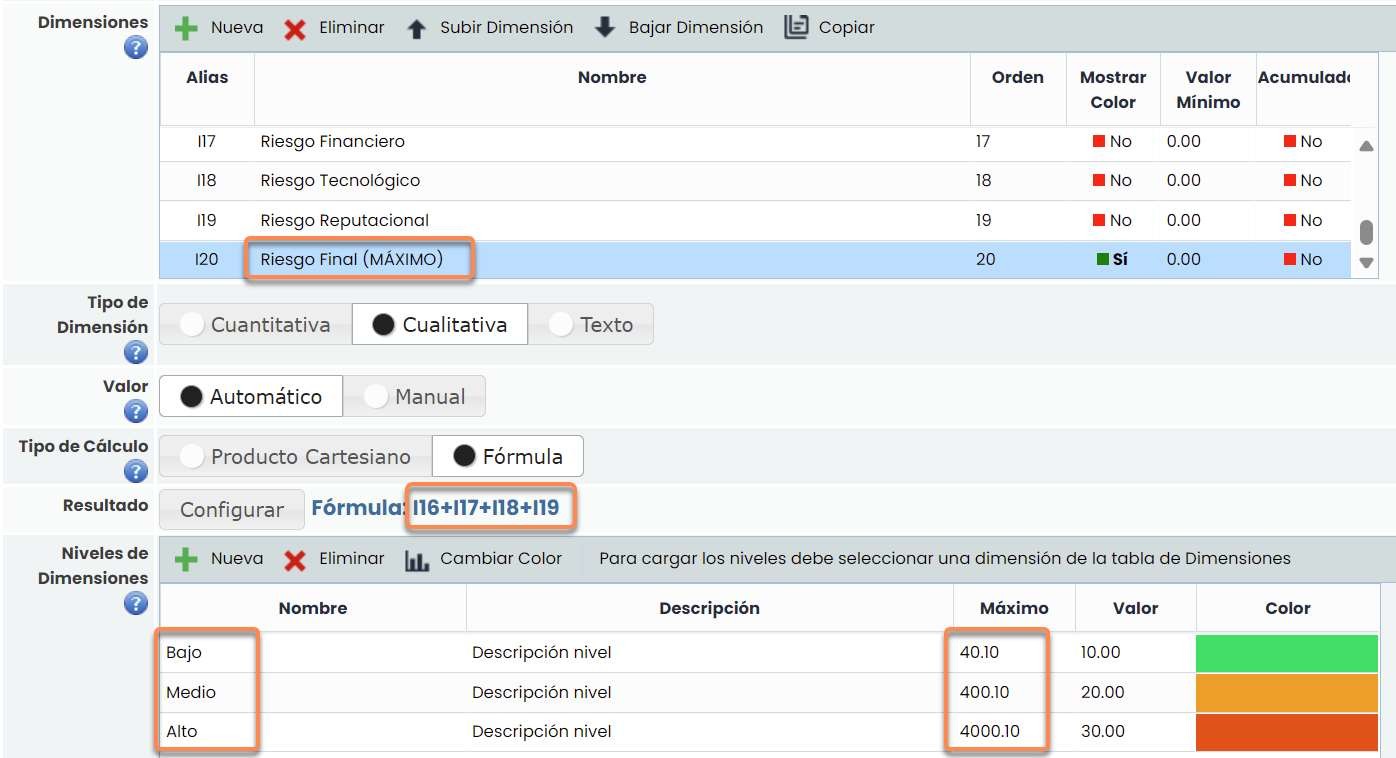Choose Producto Cartesiano calculation type
This screenshot has width=1396, height=758.
[x=296, y=457]
